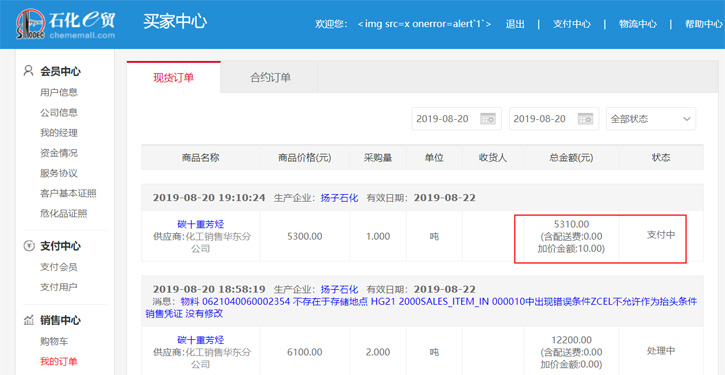Click the 单位 column header
This screenshot has width=725, height=375.
(434, 158)
